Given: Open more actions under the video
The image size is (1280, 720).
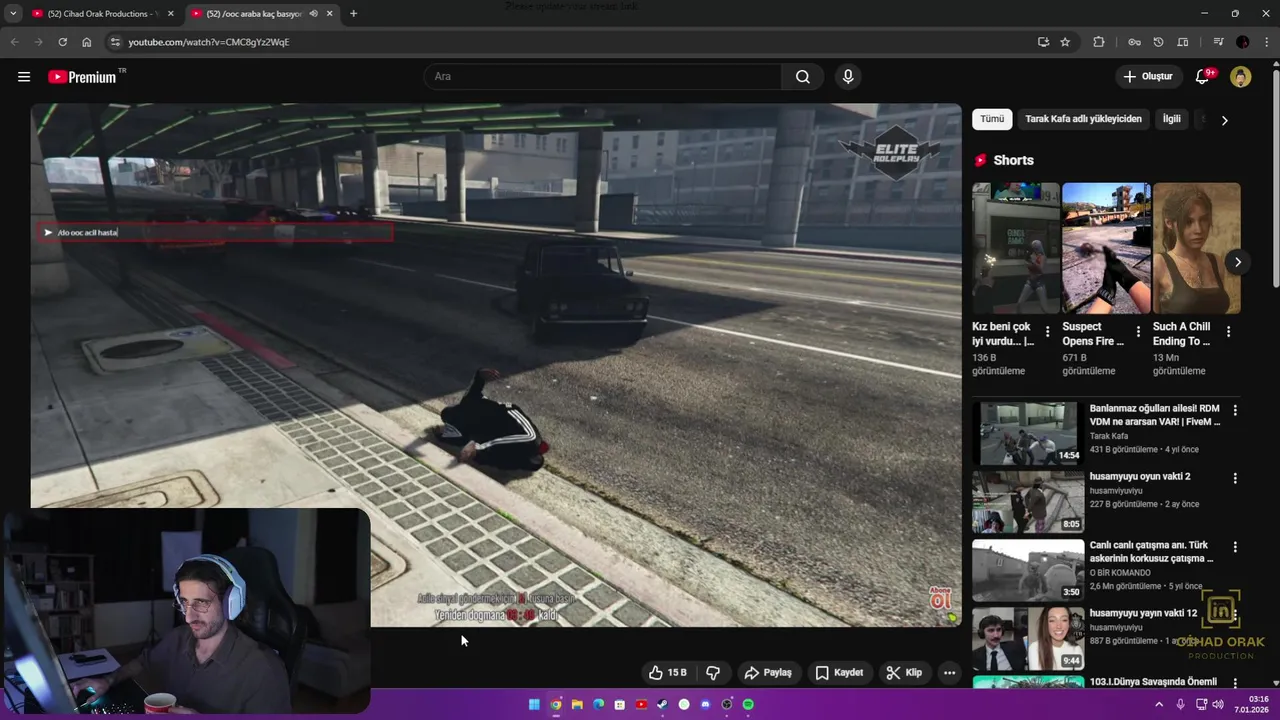Looking at the screenshot, I should (949, 673).
